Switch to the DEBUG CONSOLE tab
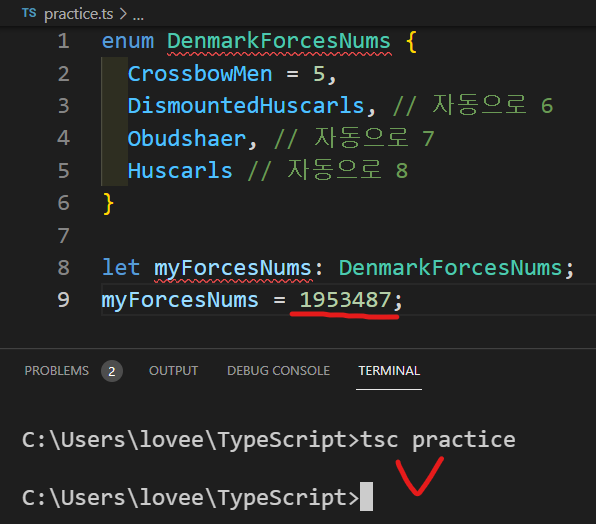 pyautogui.click(x=278, y=370)
